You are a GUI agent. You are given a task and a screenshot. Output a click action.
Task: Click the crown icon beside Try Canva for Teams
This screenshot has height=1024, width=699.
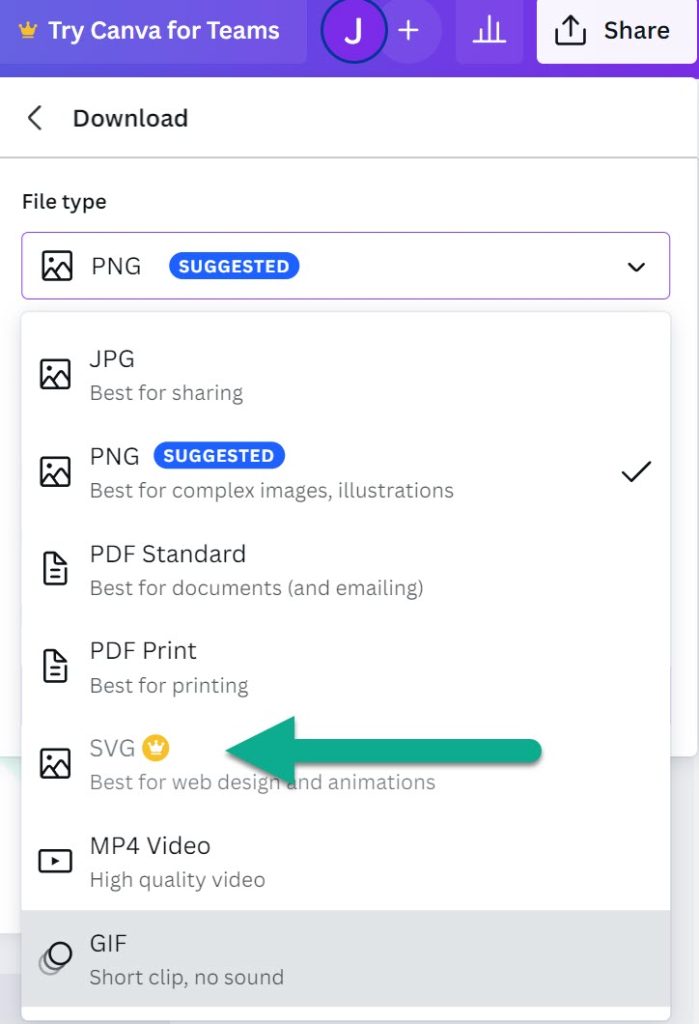[x=27, y=30]
